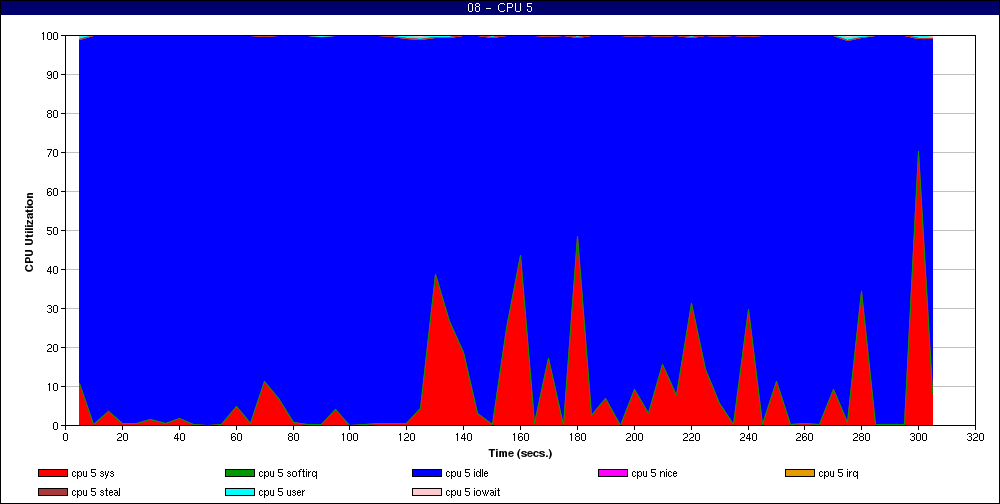Click the cyan cpu 5 user legend swatch
This screenshot has height=504, width=1000.
point(239,493)
